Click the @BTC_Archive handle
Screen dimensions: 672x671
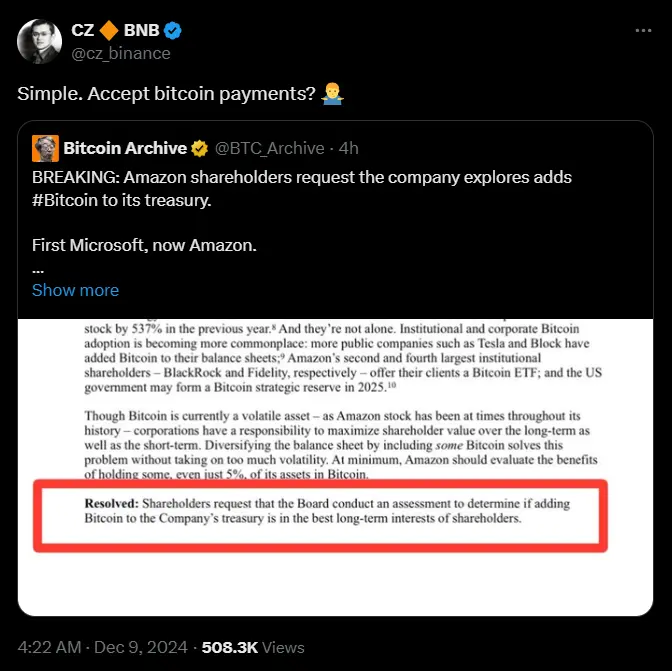pyautogui.click(x=268, y=148)
